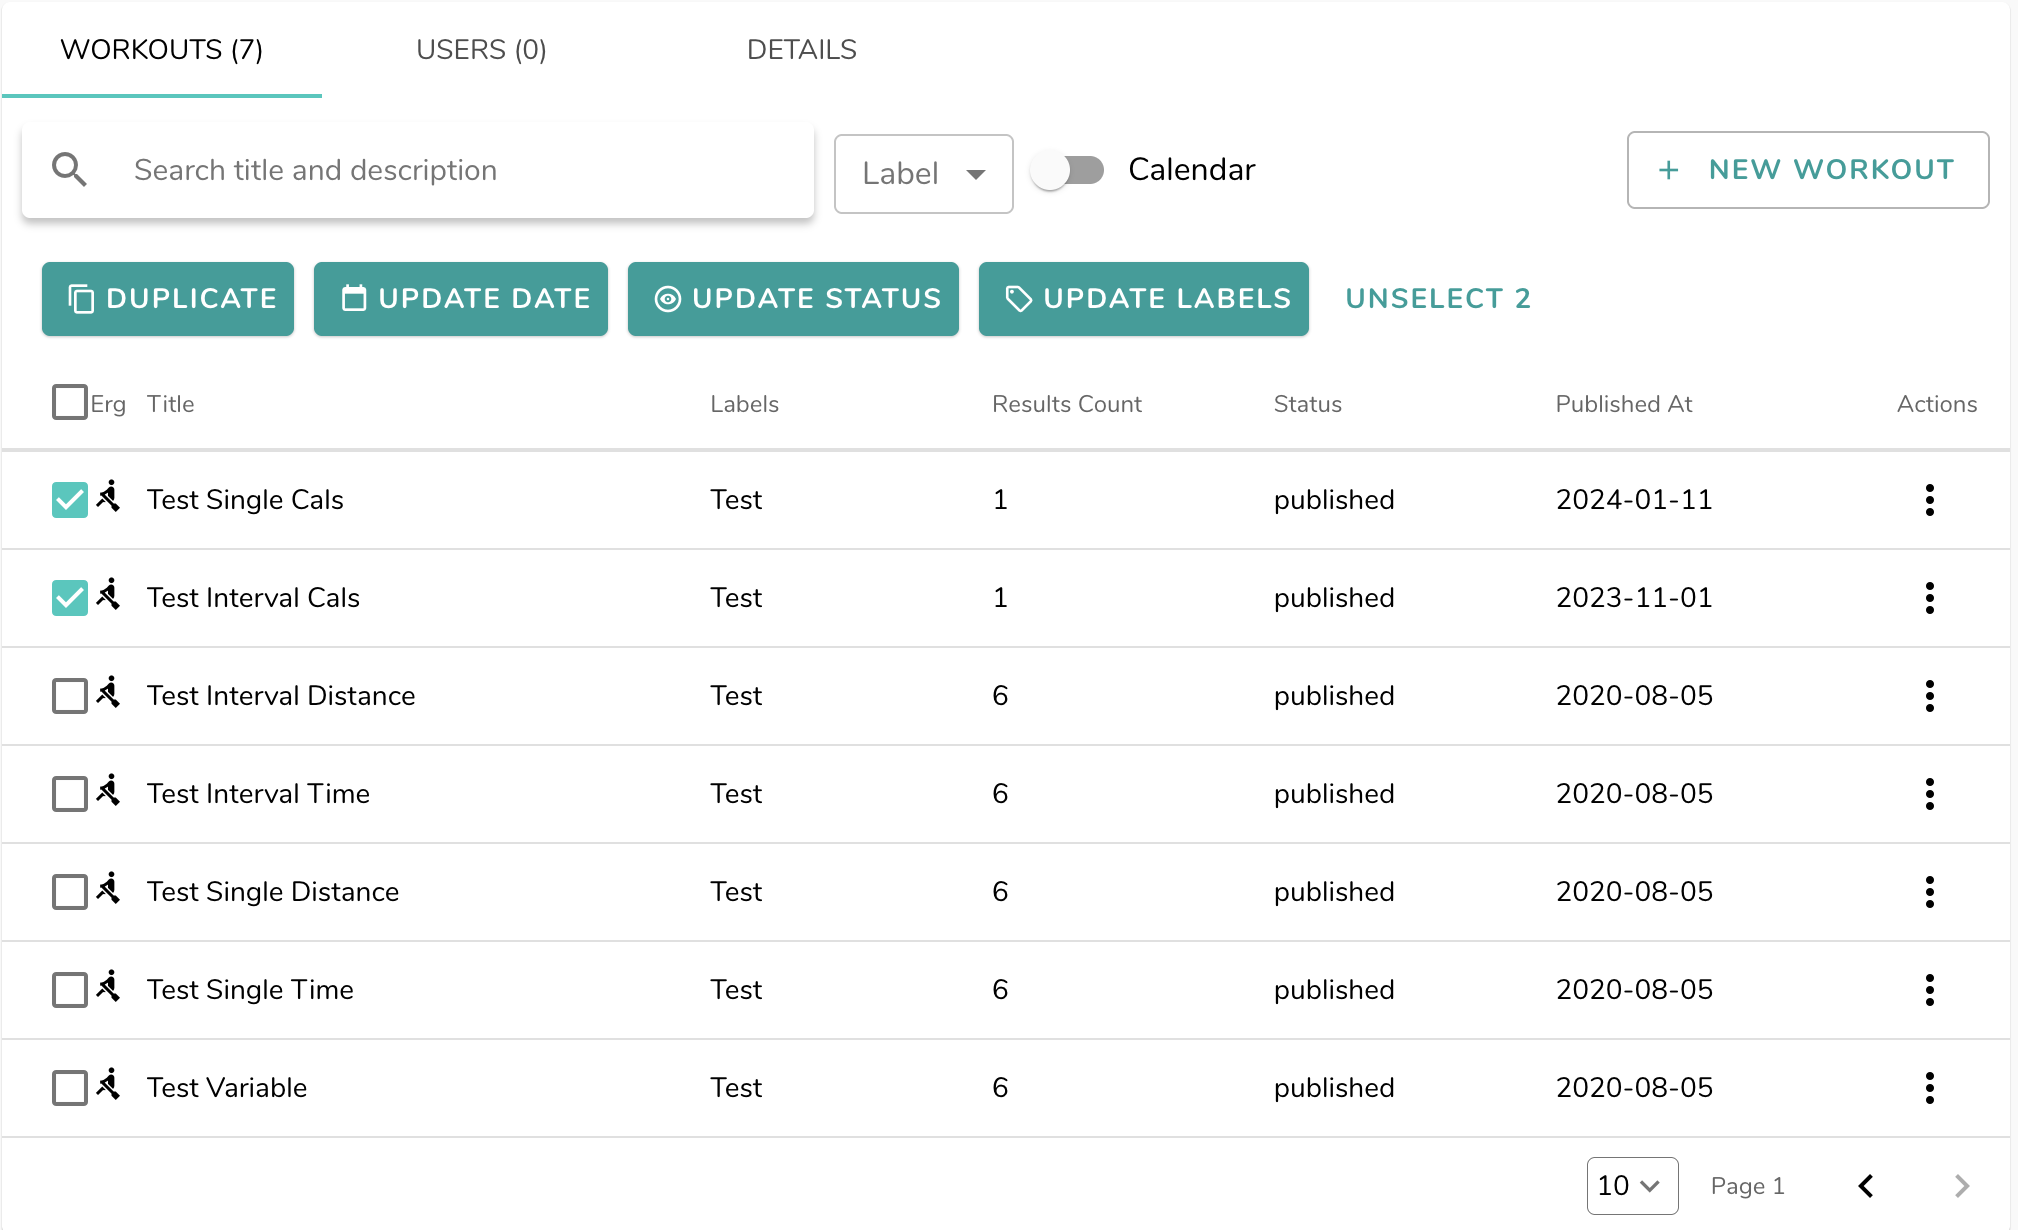Expand rows-per-page dropdown showing 10
This screenshot has width=2018, height=1230.
(1631, 1186)
